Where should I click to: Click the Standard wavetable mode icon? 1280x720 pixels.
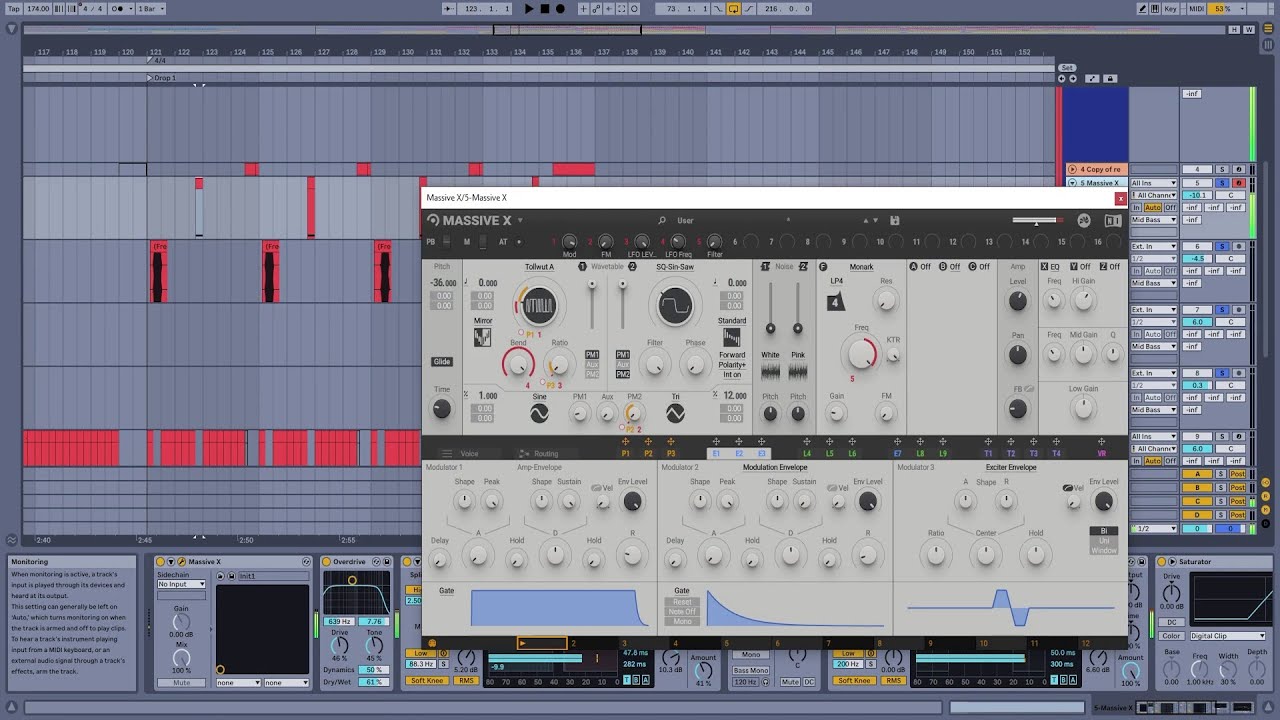coord(732,337)
